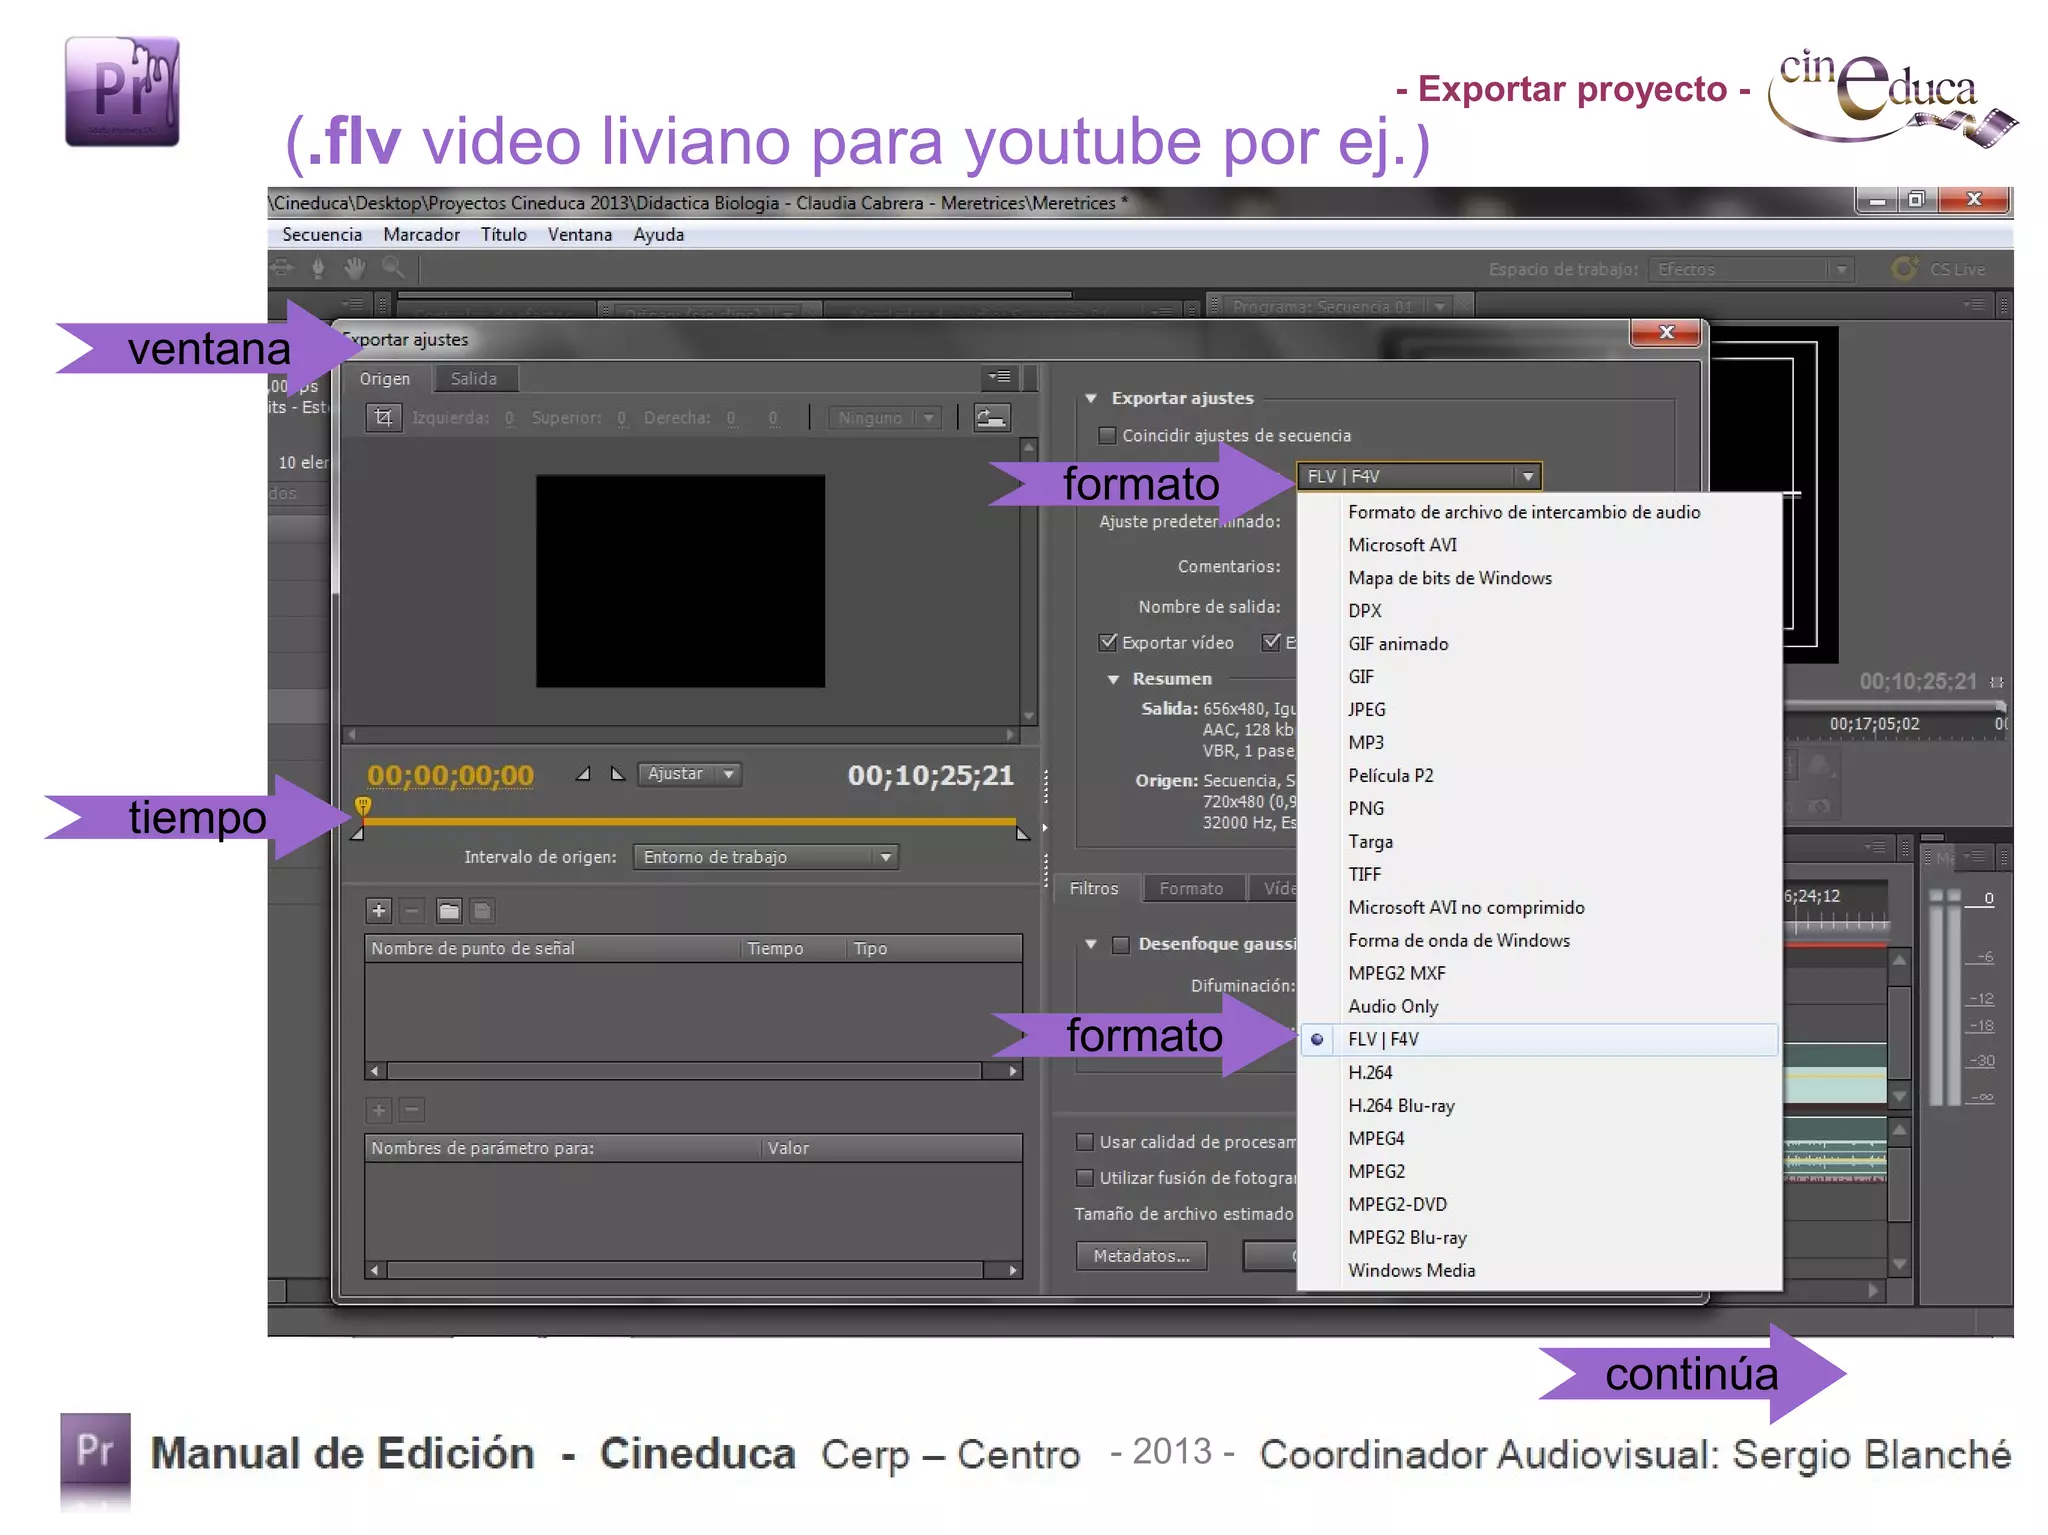The width and height of the screenshot is (2048, 1535).
Task: Click the orange work area bar
Action: click(x=690, y=821)
